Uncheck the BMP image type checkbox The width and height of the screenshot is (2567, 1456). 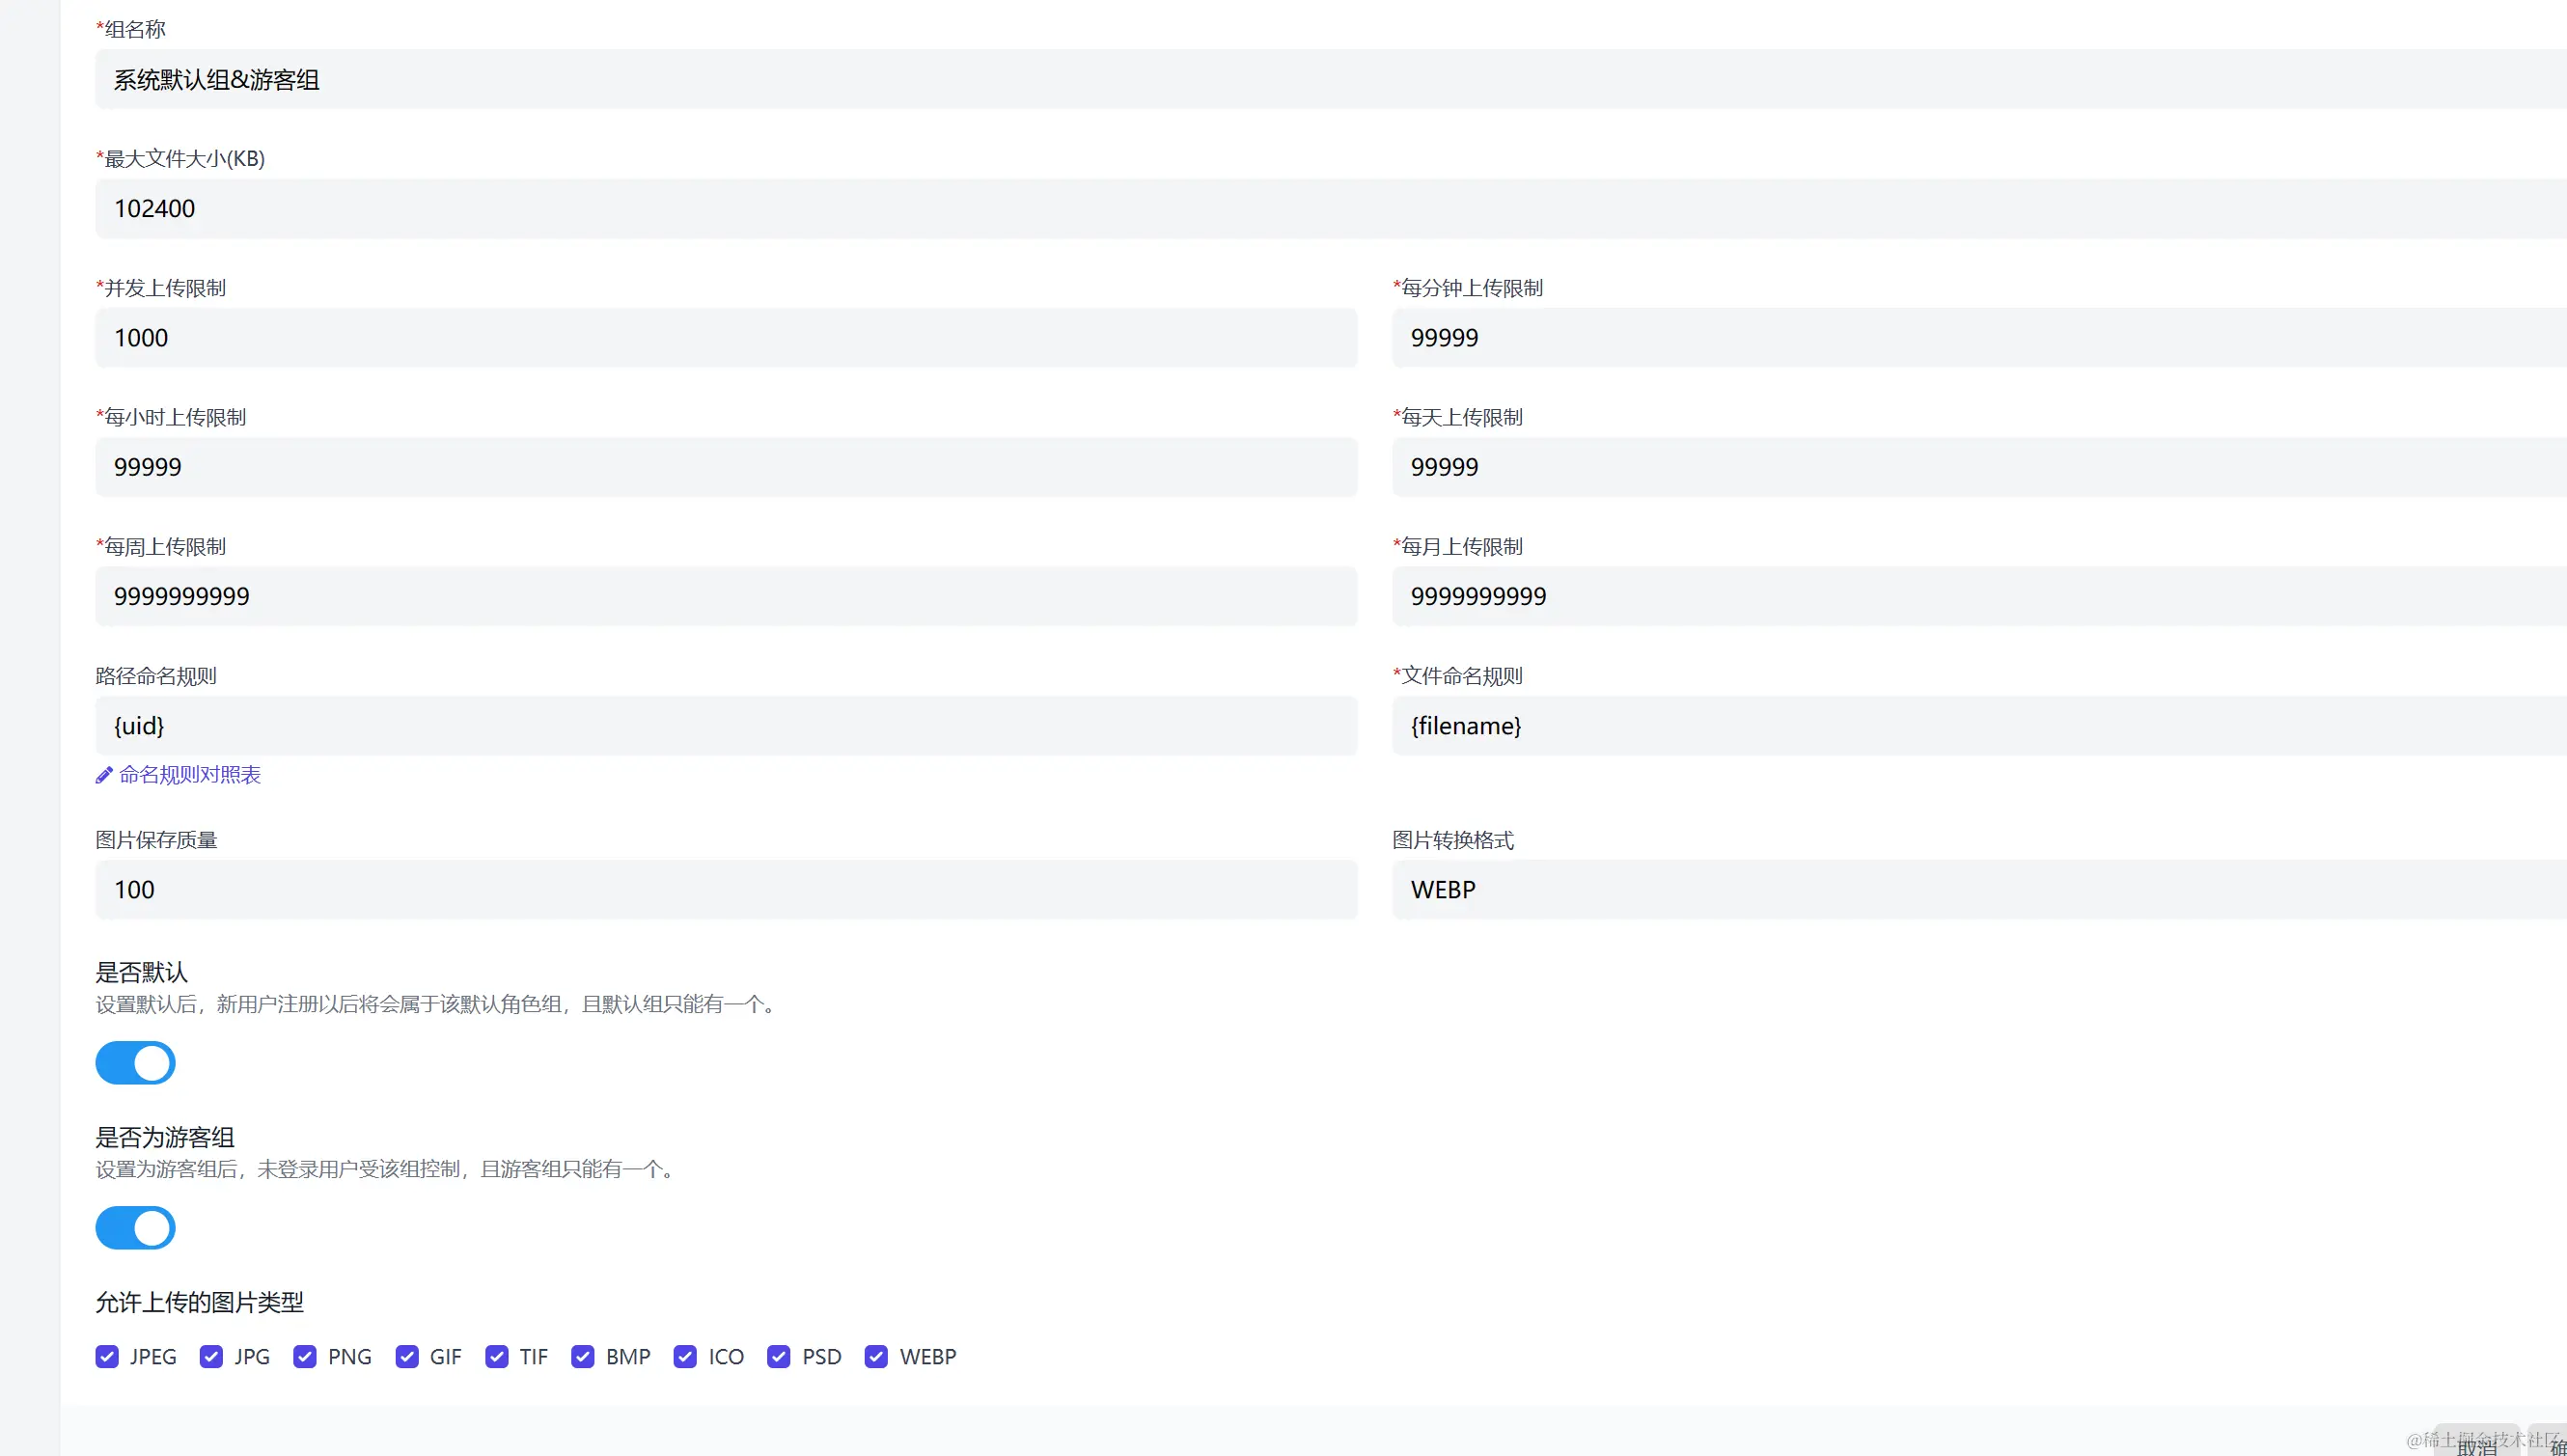583,1357
